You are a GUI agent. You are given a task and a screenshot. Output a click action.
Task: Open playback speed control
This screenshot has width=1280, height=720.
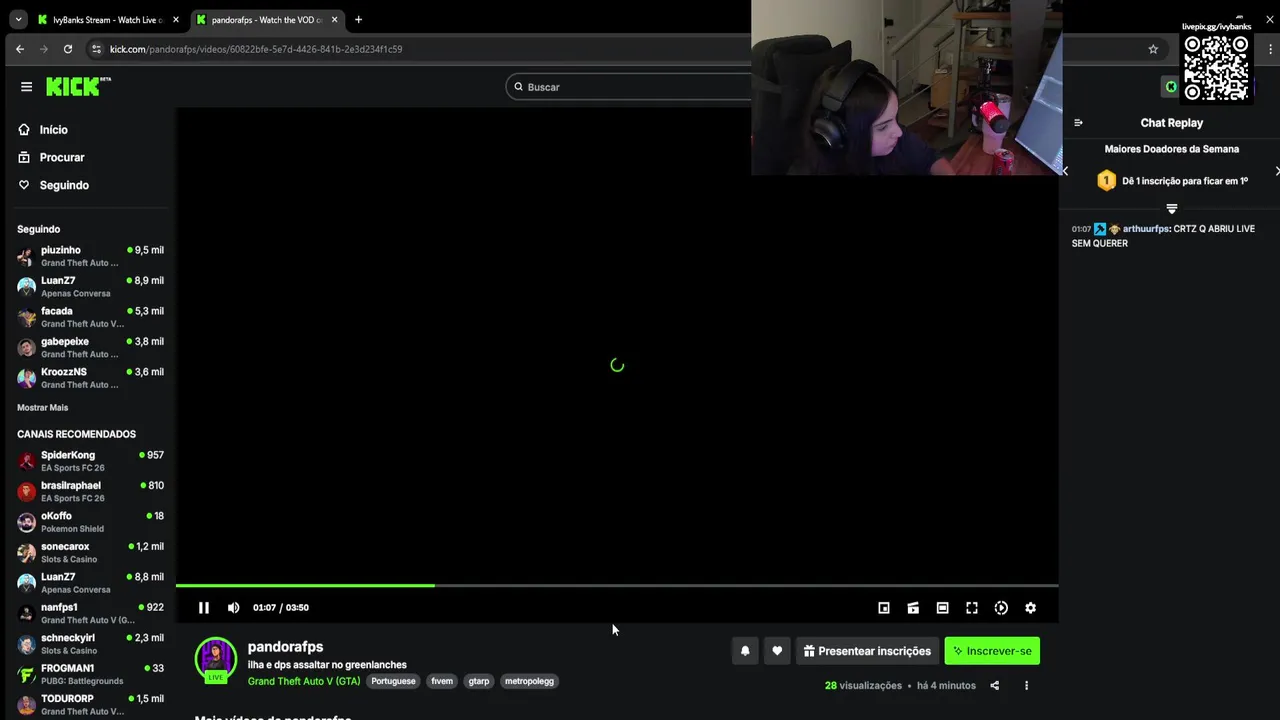click(1001, 608)
